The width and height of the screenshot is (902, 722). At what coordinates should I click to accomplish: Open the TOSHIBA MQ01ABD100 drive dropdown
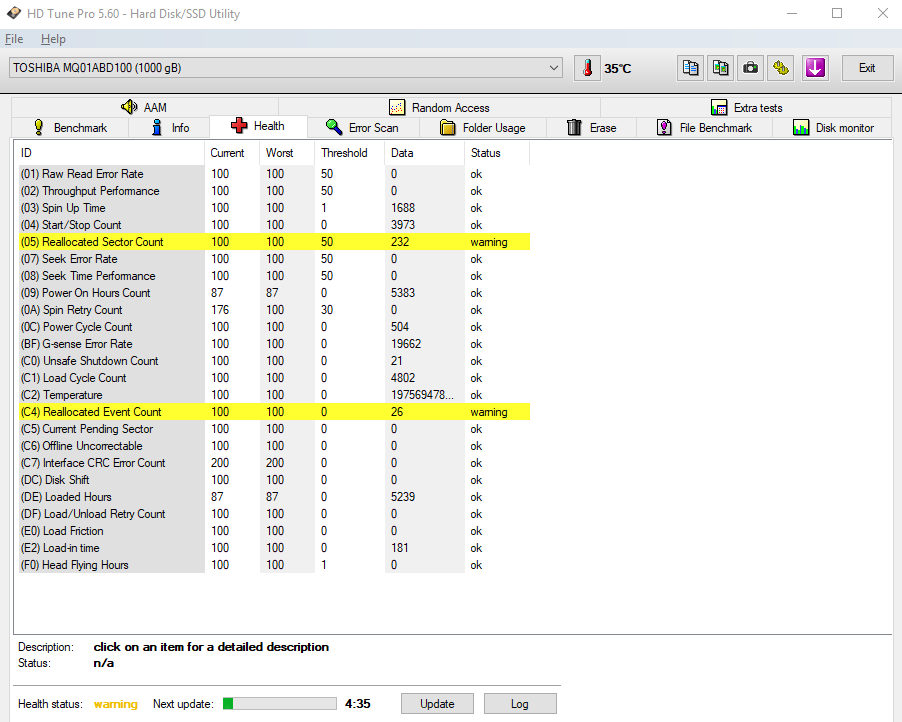point(286,68)
